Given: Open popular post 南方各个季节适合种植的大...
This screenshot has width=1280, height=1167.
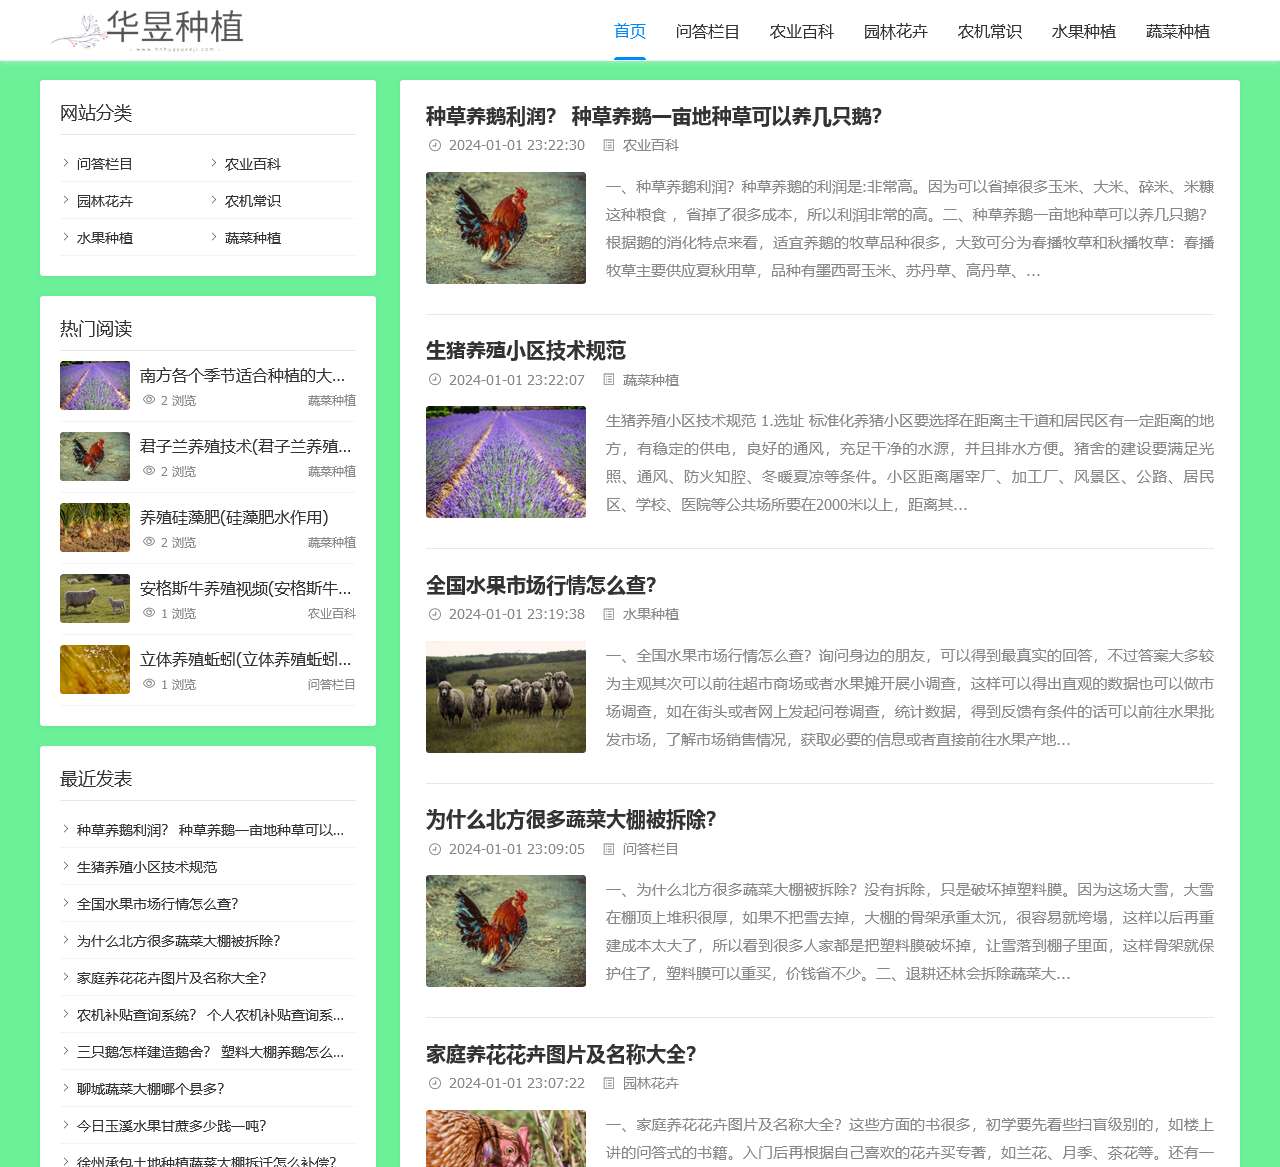Looking at the screenshot, I should click(x=242, y=376).
